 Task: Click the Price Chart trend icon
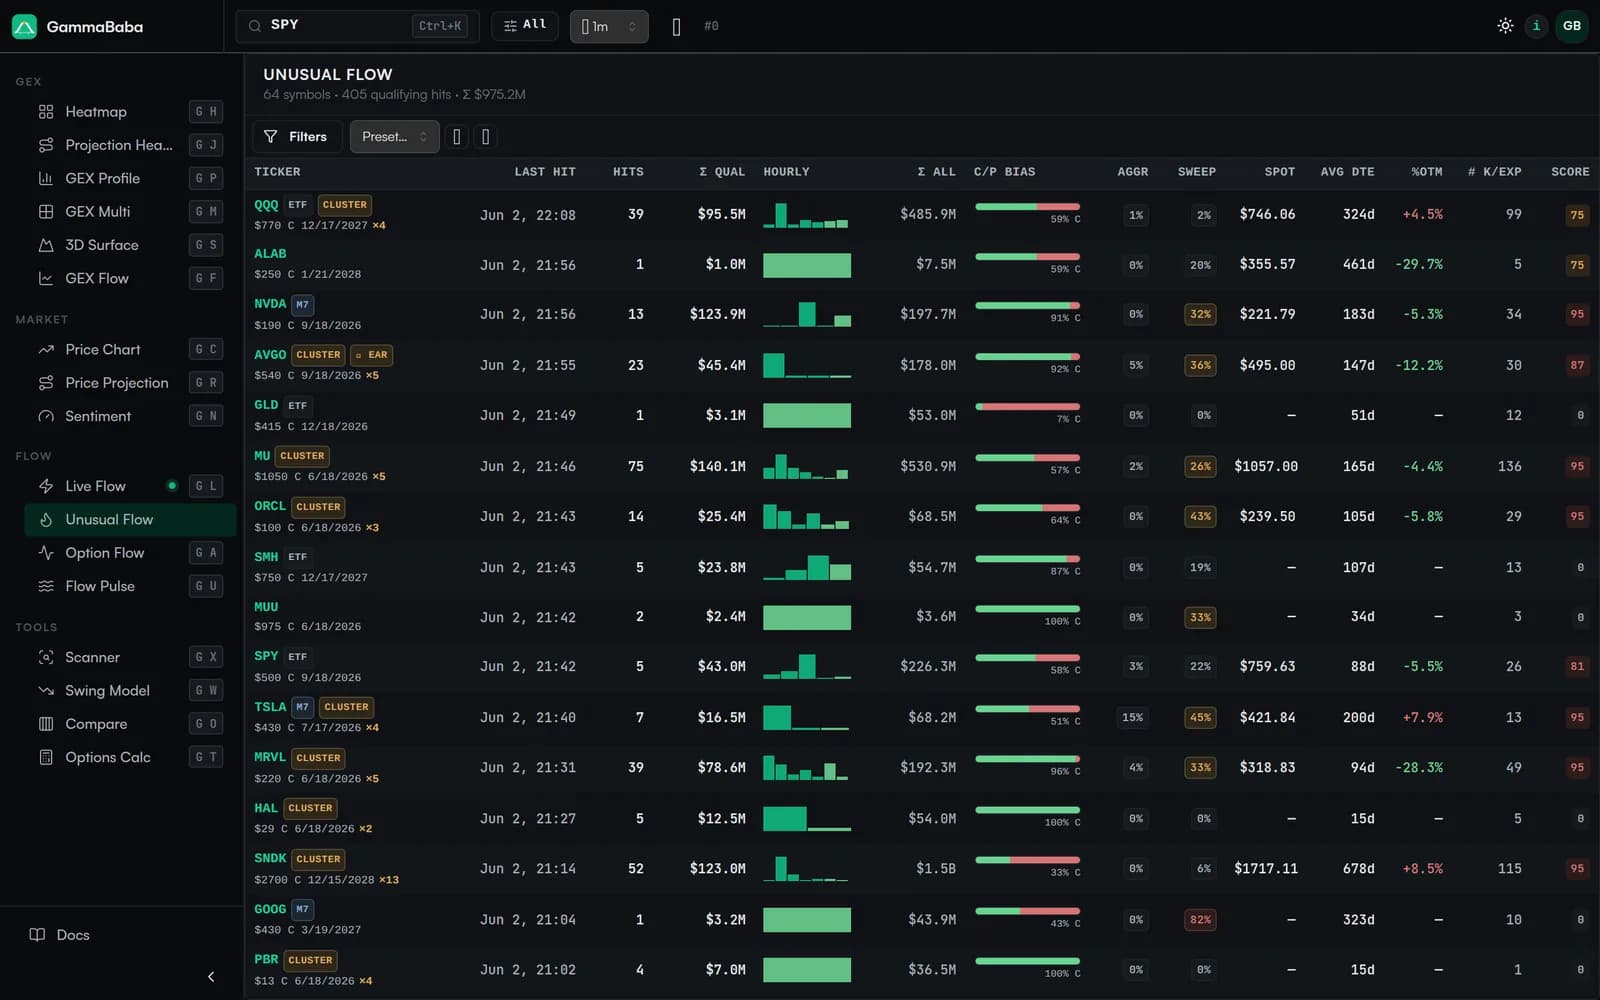[46, 349]
